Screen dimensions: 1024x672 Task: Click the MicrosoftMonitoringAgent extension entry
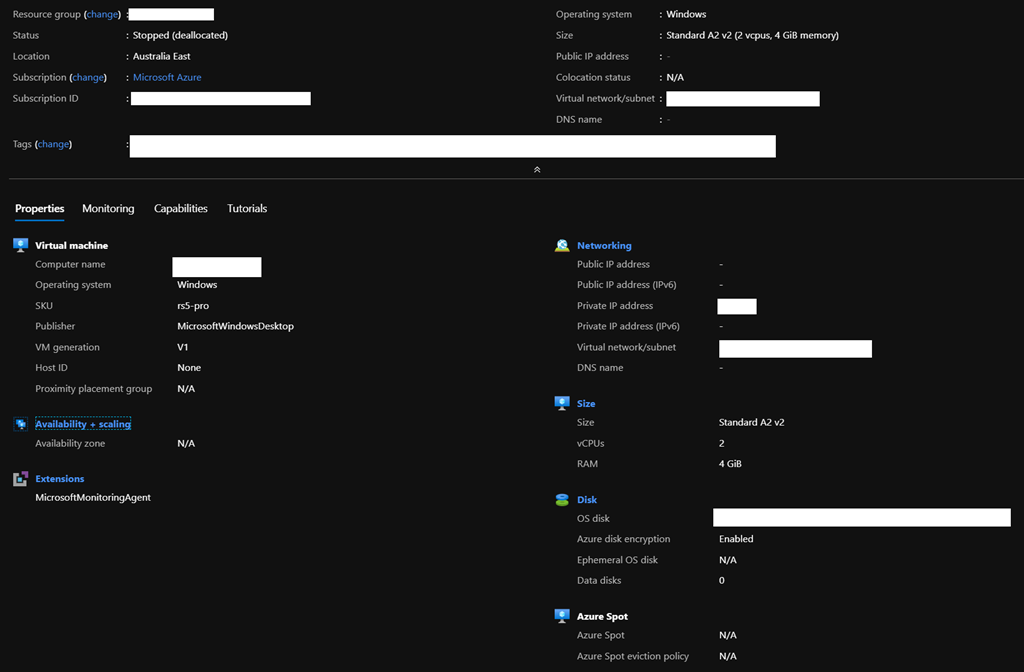pos(93,497)
